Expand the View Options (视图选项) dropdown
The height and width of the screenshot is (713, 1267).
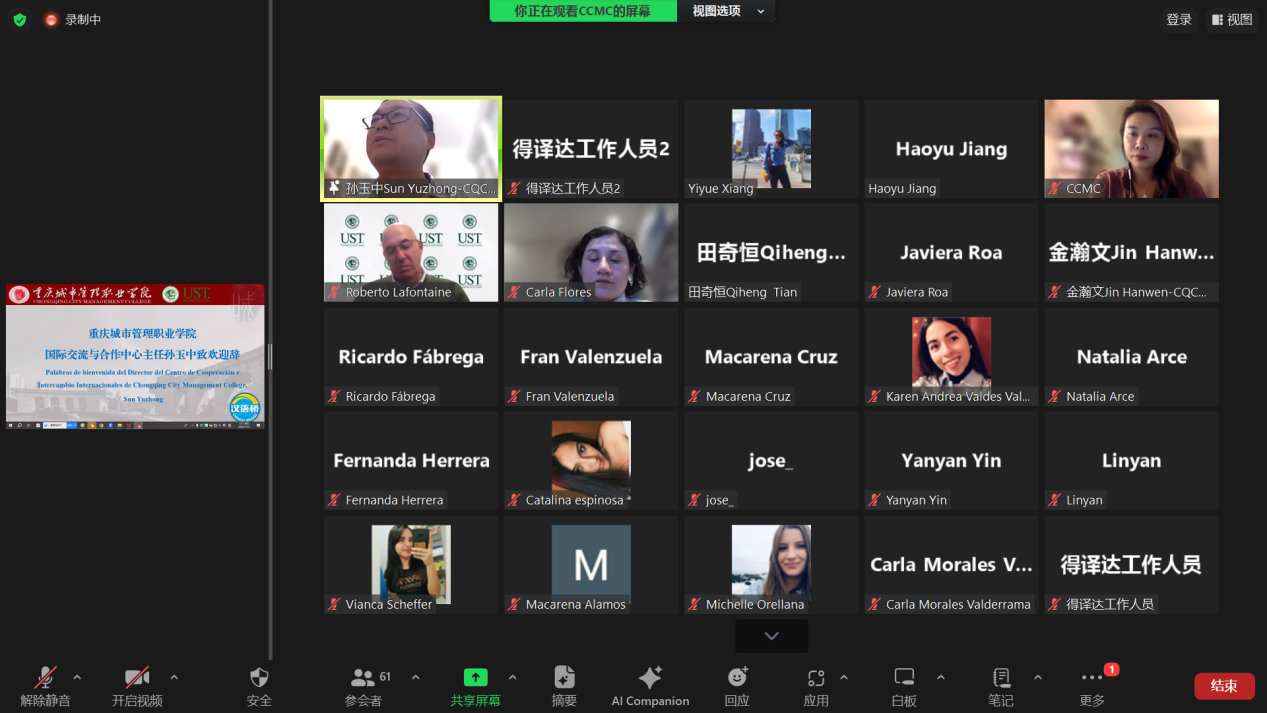point(728,11)
